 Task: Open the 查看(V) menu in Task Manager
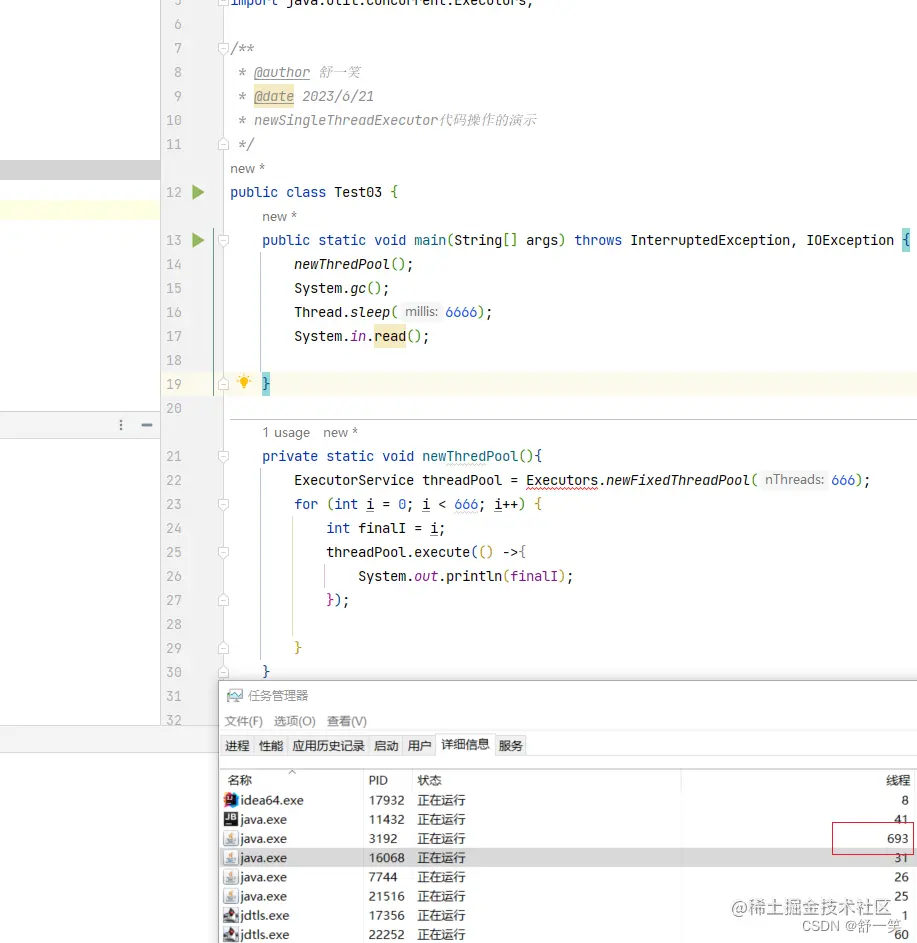pyautogui.click(x=347, y=721)
